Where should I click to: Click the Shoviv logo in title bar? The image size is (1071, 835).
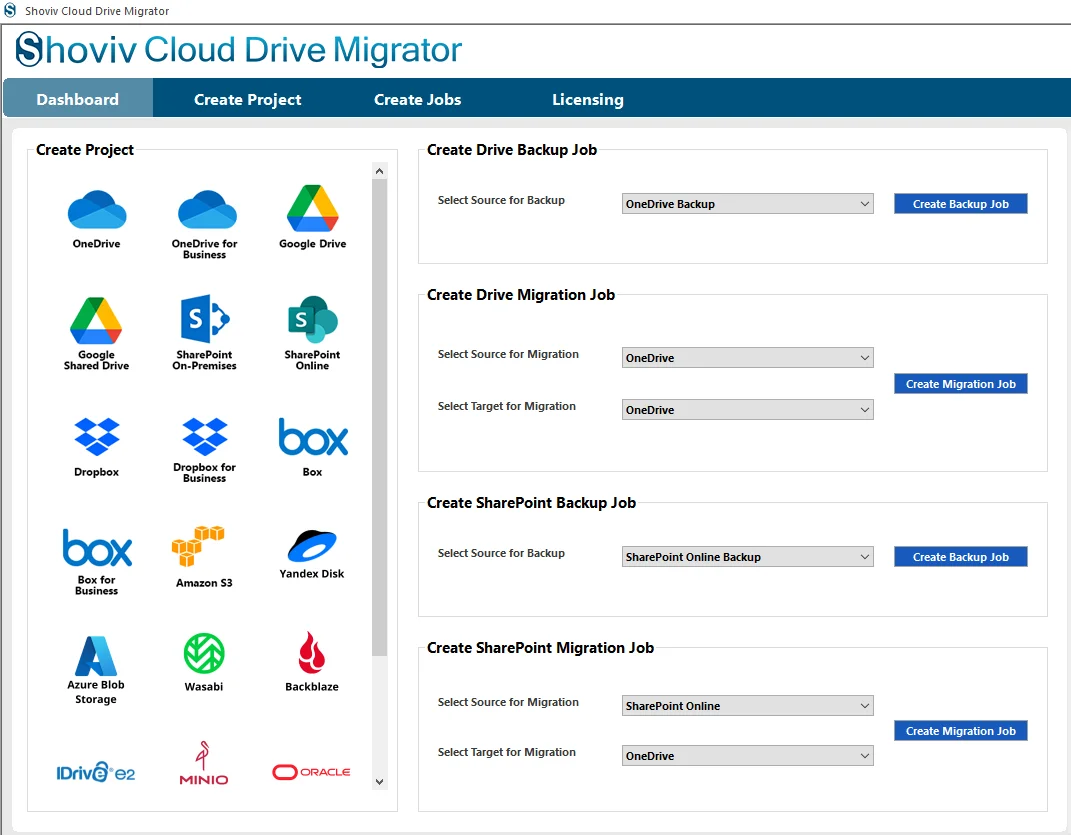[x=10, y=10]
